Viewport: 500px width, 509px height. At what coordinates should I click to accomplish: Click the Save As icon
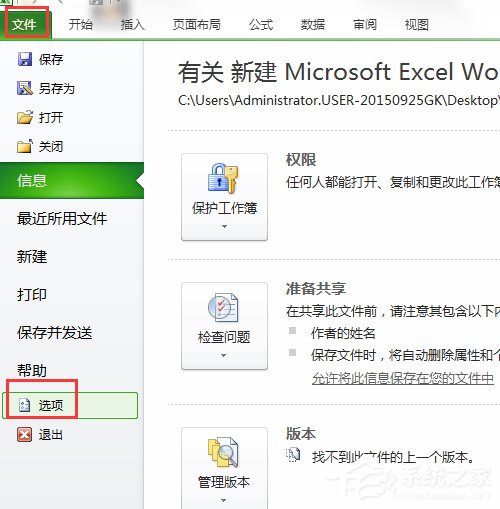coord(25,88)
